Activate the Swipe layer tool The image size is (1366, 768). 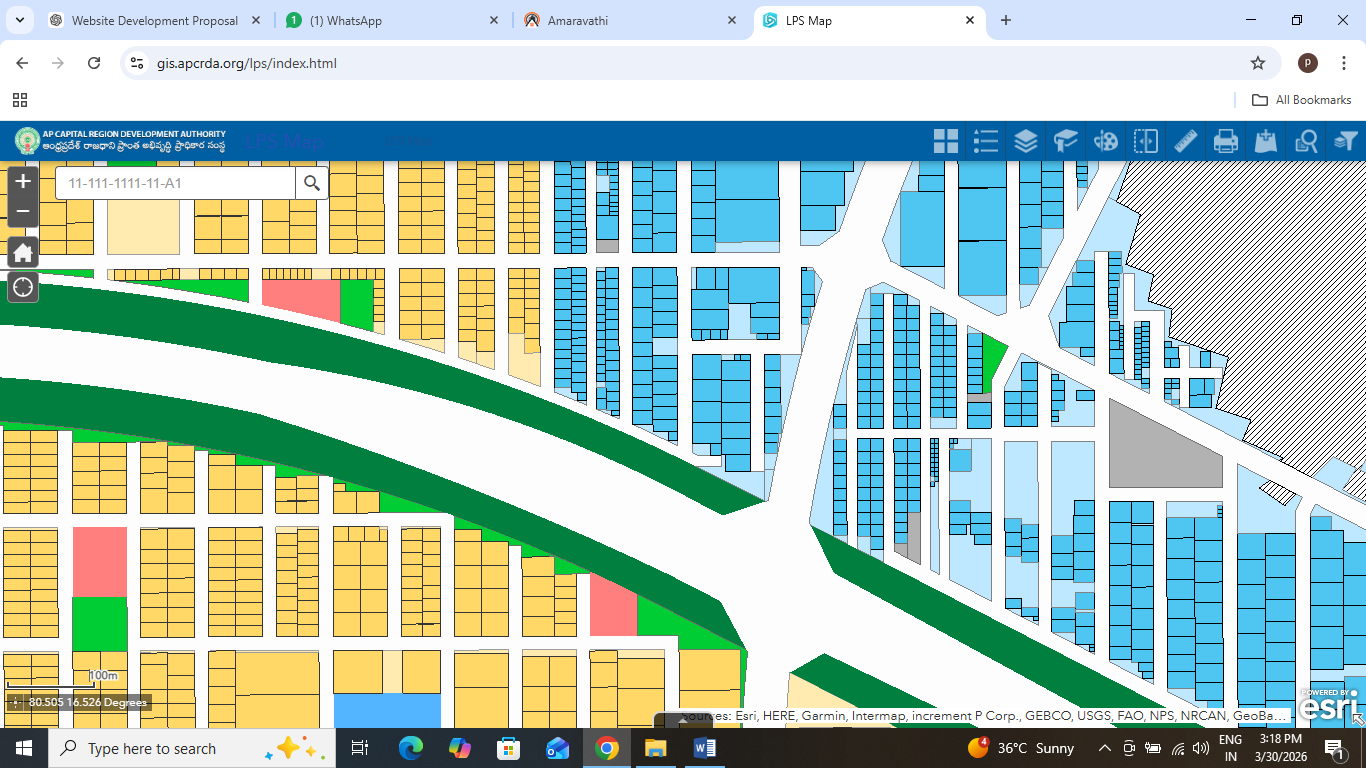pos(1146,141)
